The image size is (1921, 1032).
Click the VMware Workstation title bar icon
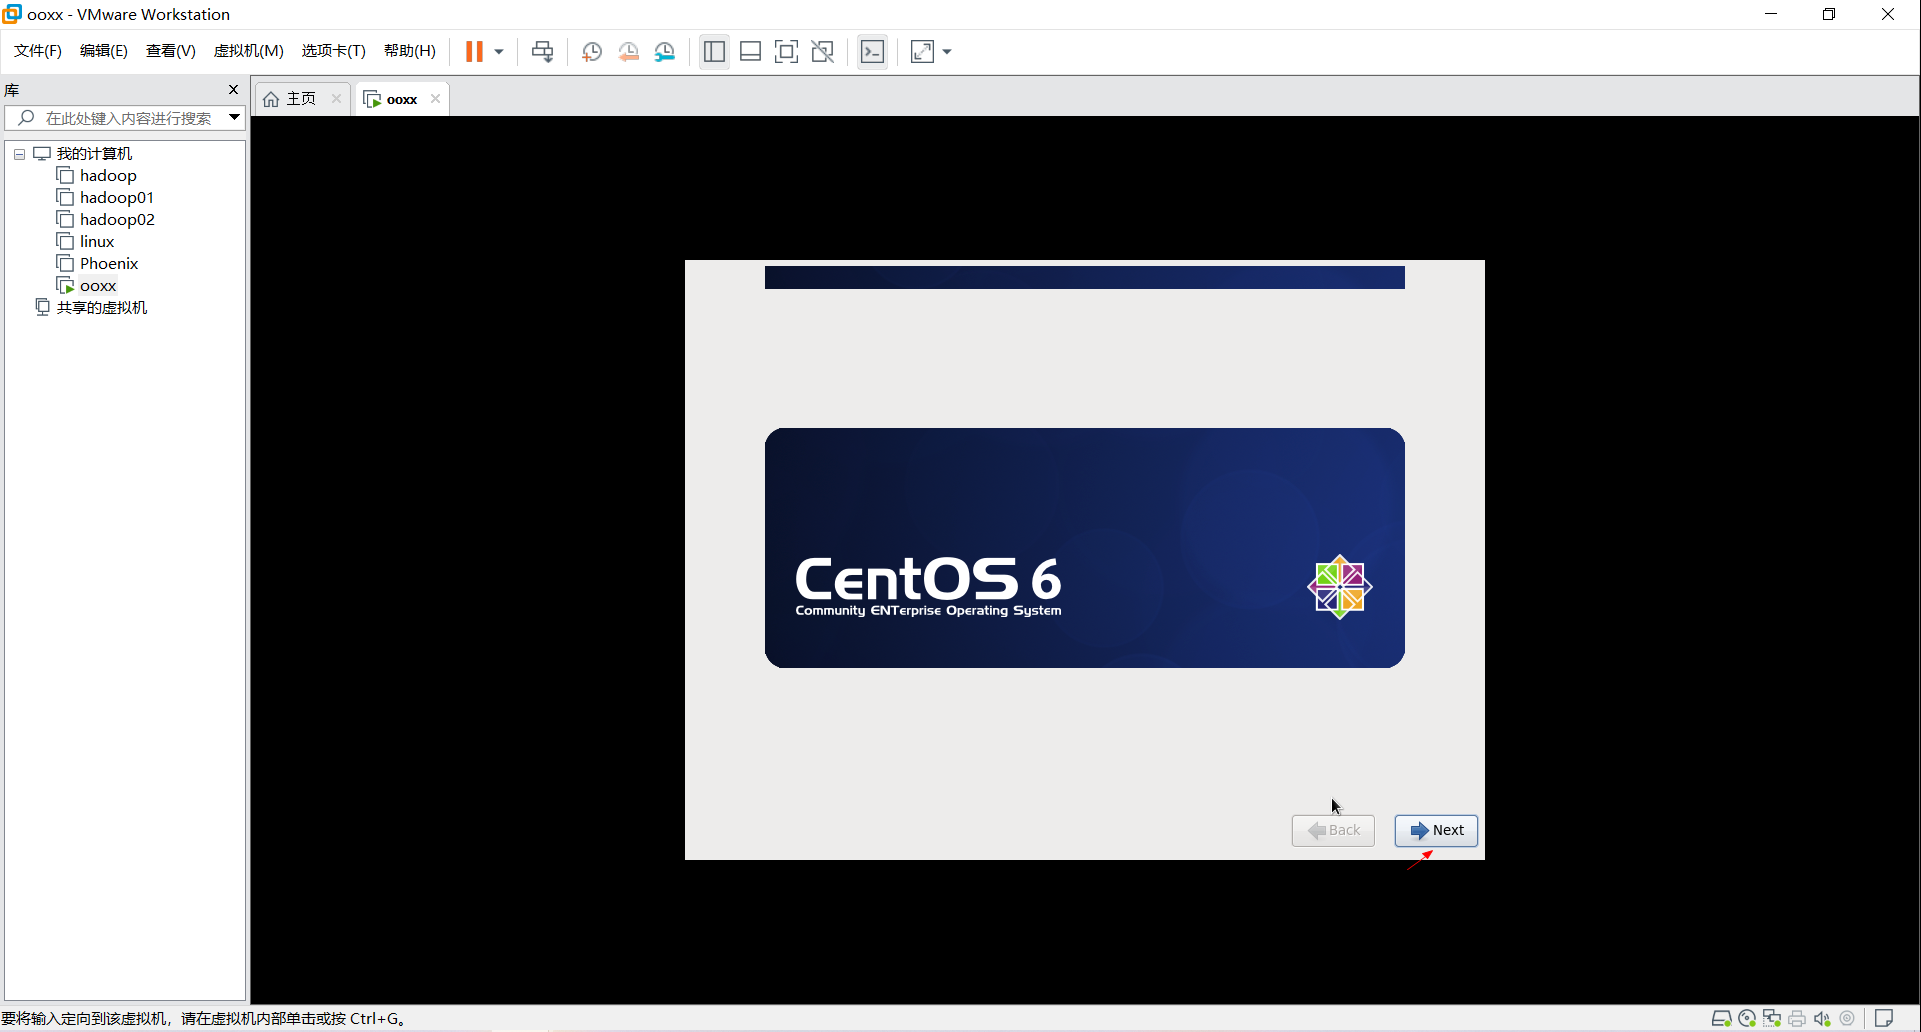12,14
